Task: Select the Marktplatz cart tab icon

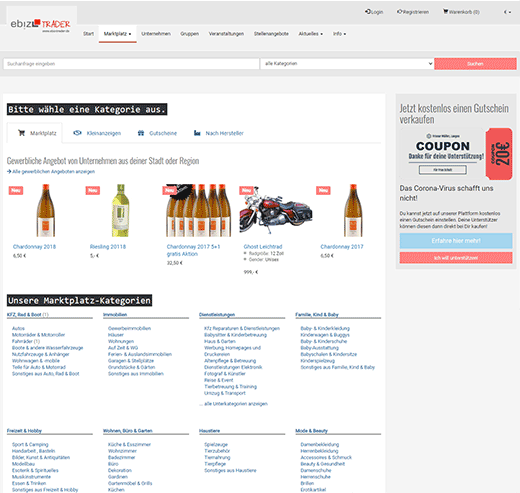Action: coord(22,133)
